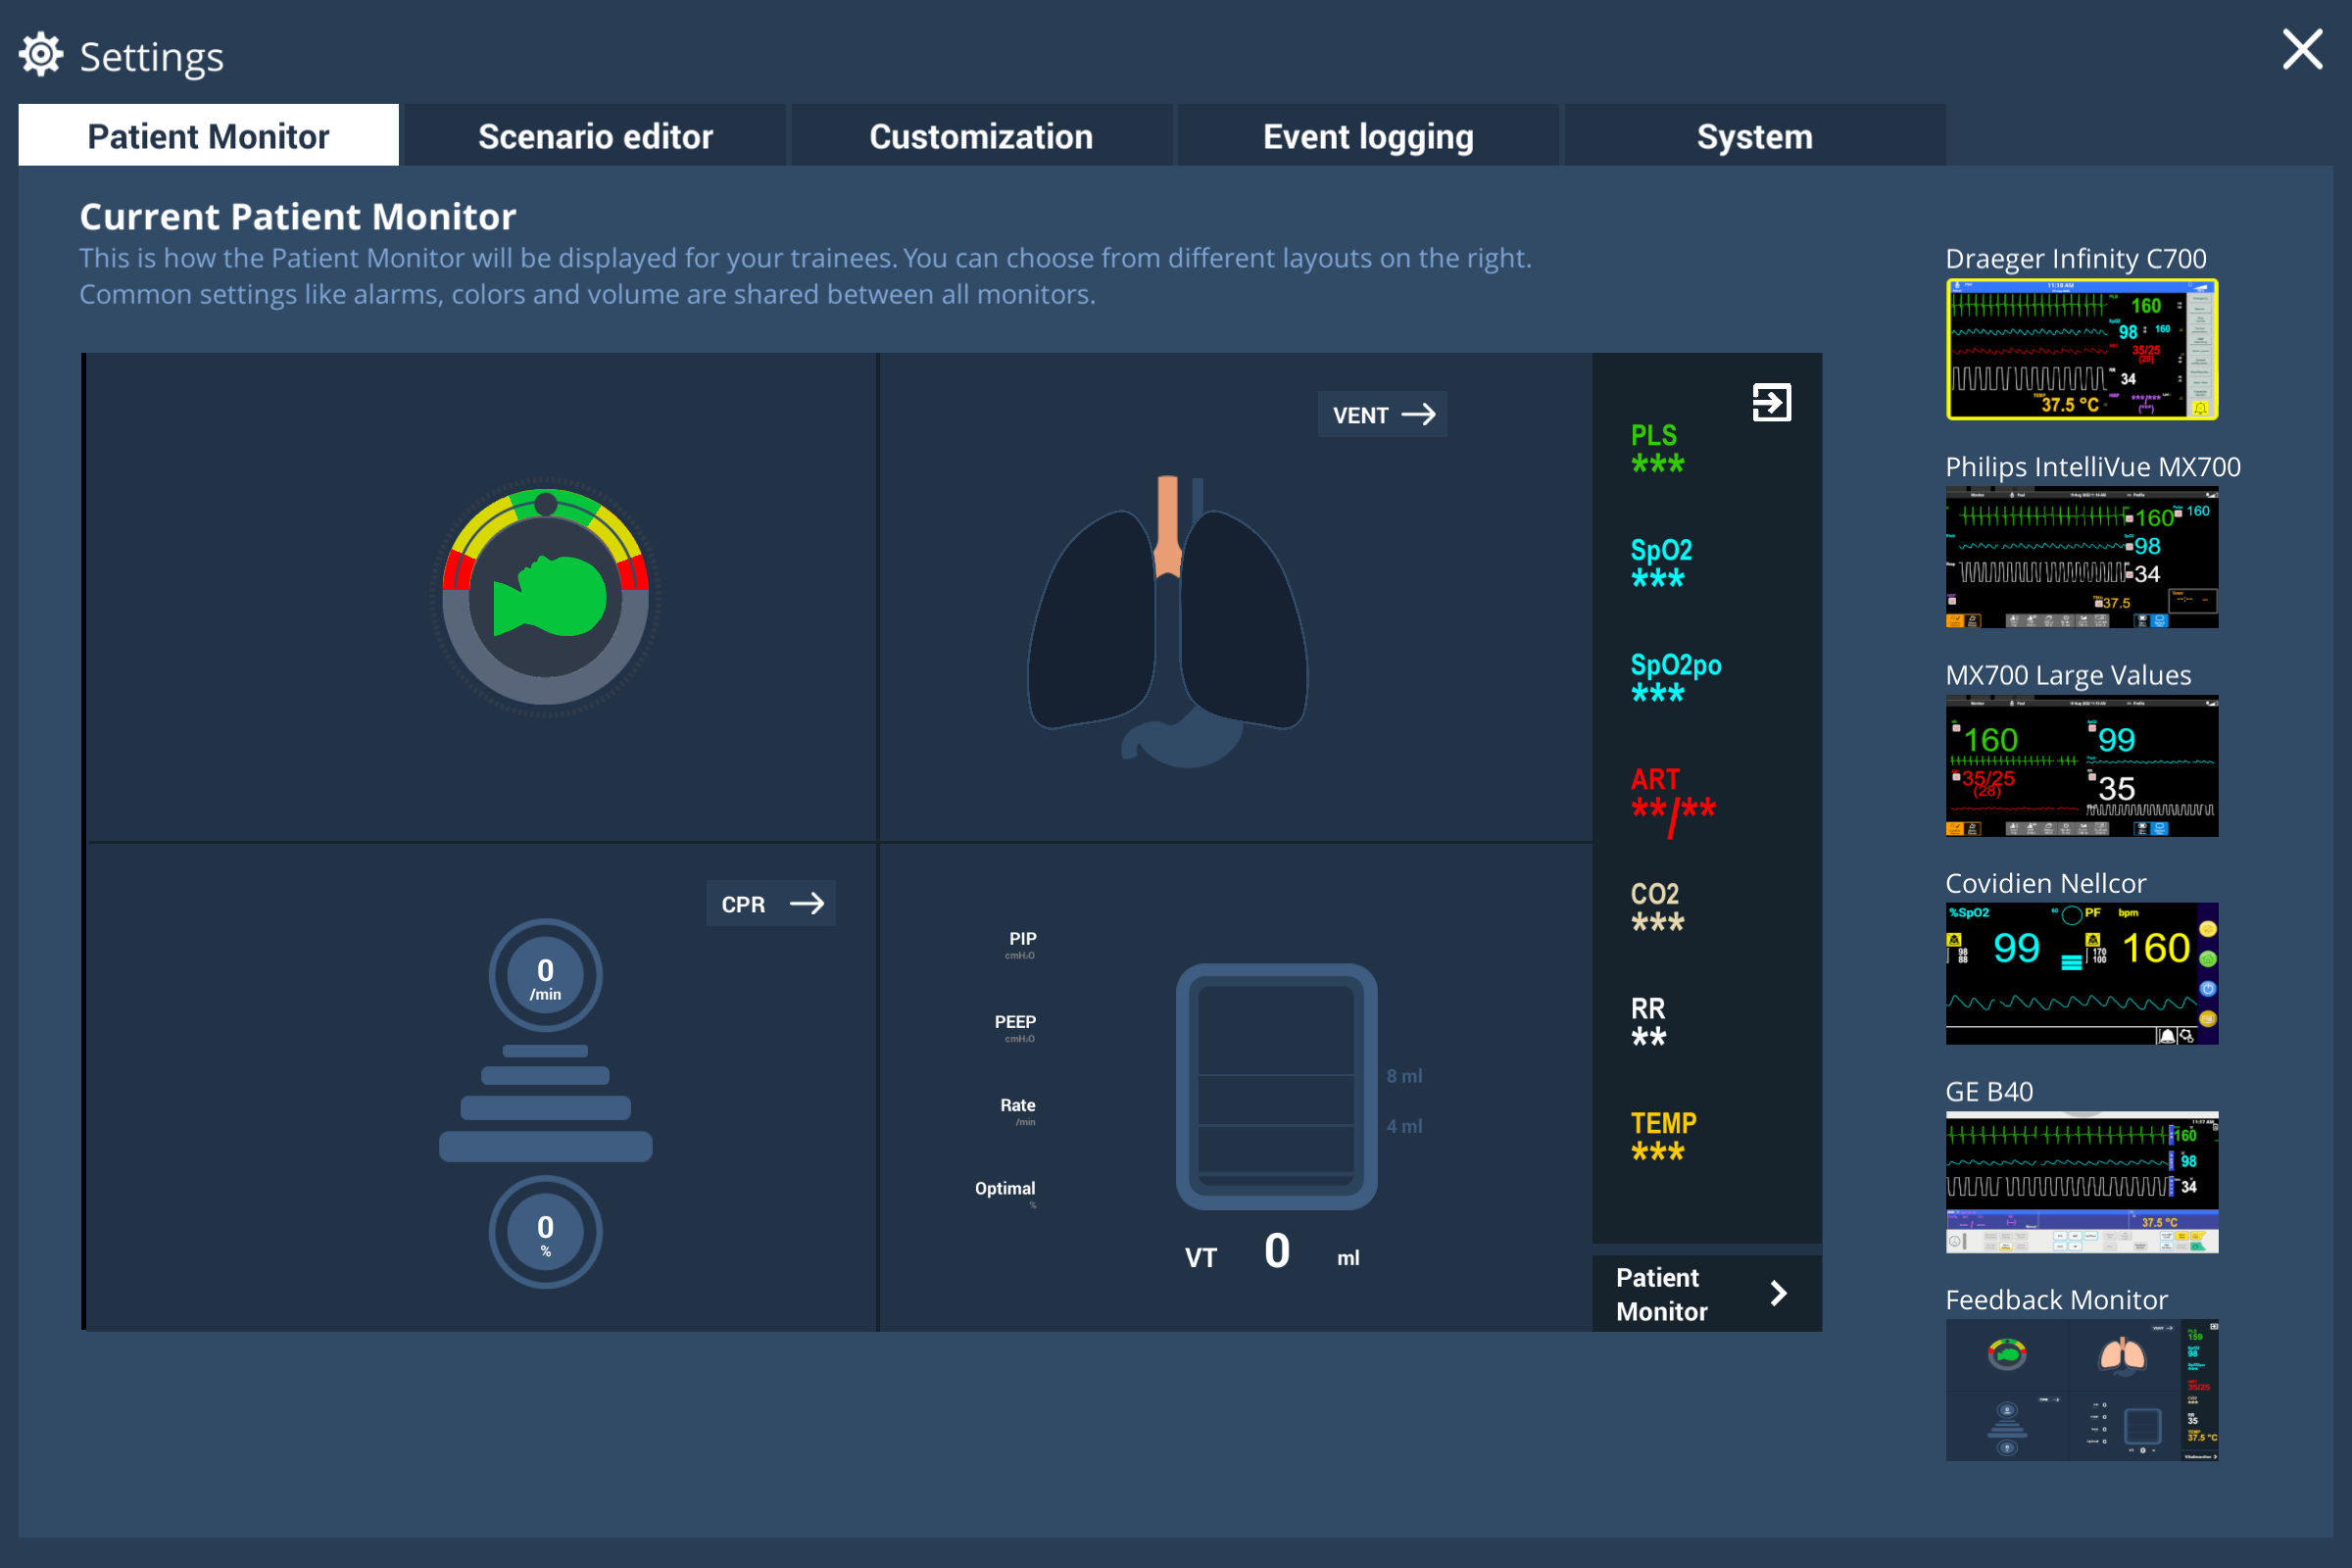The height and width of the screenshot is (1568, 2352).
Task: Close the Settings window
Action: pos(2302,49)
